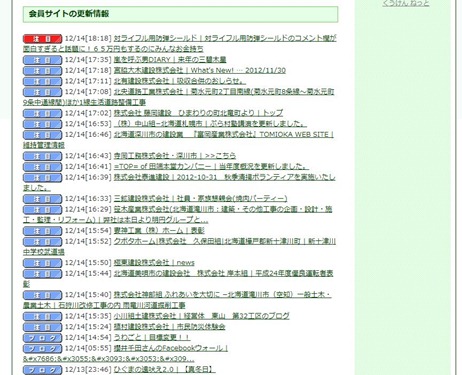Viewport: 462px width, 375px height.
Task: Open the =TOP= of link at 16:41
Action: point(211,166)
